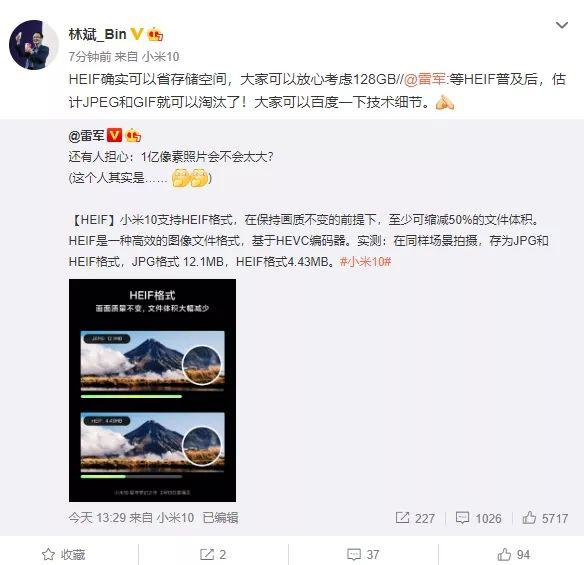Open 林斌_Bin's profile avatar
This screenshot has height=565, width=584.
coord(34,45)
